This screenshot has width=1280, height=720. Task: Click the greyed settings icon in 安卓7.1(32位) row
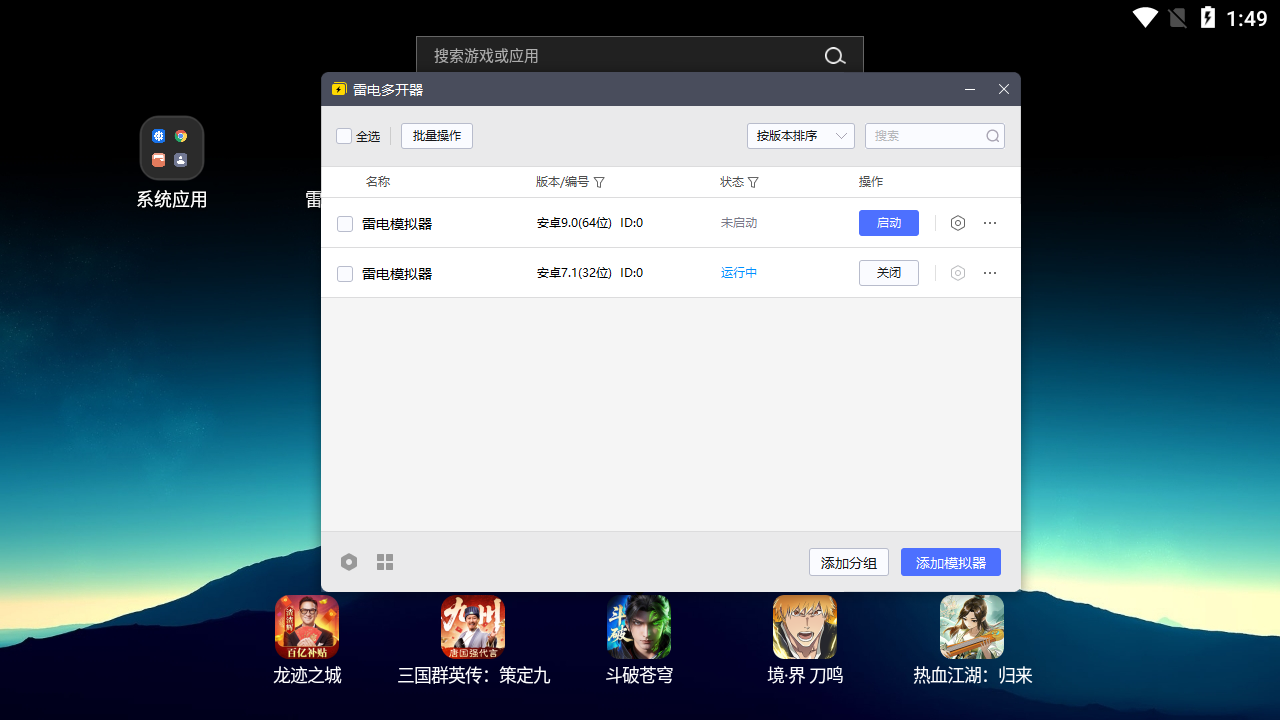point(958,273)
